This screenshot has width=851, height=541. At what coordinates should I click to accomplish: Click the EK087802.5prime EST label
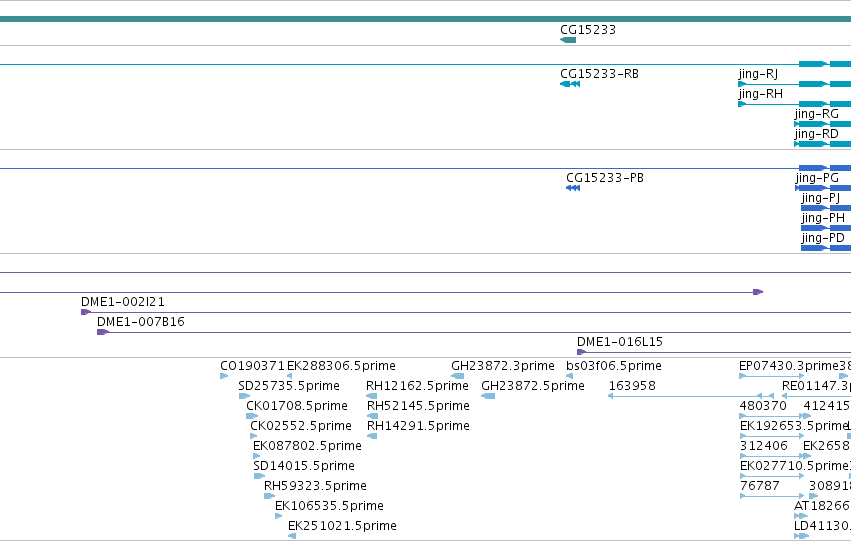(x=307, y=446)
